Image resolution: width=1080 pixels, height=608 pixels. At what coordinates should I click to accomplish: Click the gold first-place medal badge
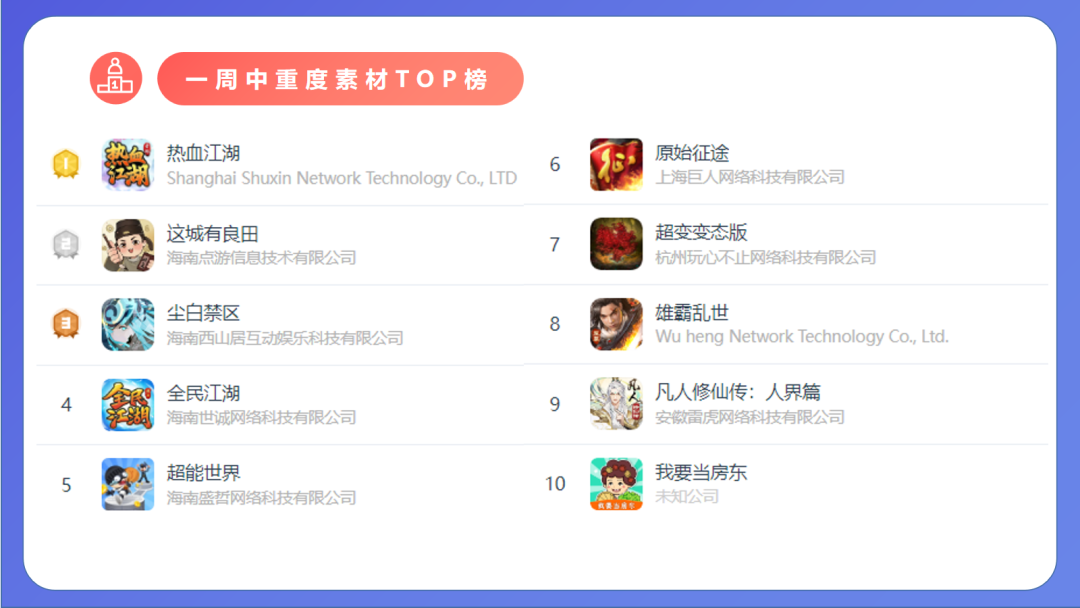[x=66, y=164]
